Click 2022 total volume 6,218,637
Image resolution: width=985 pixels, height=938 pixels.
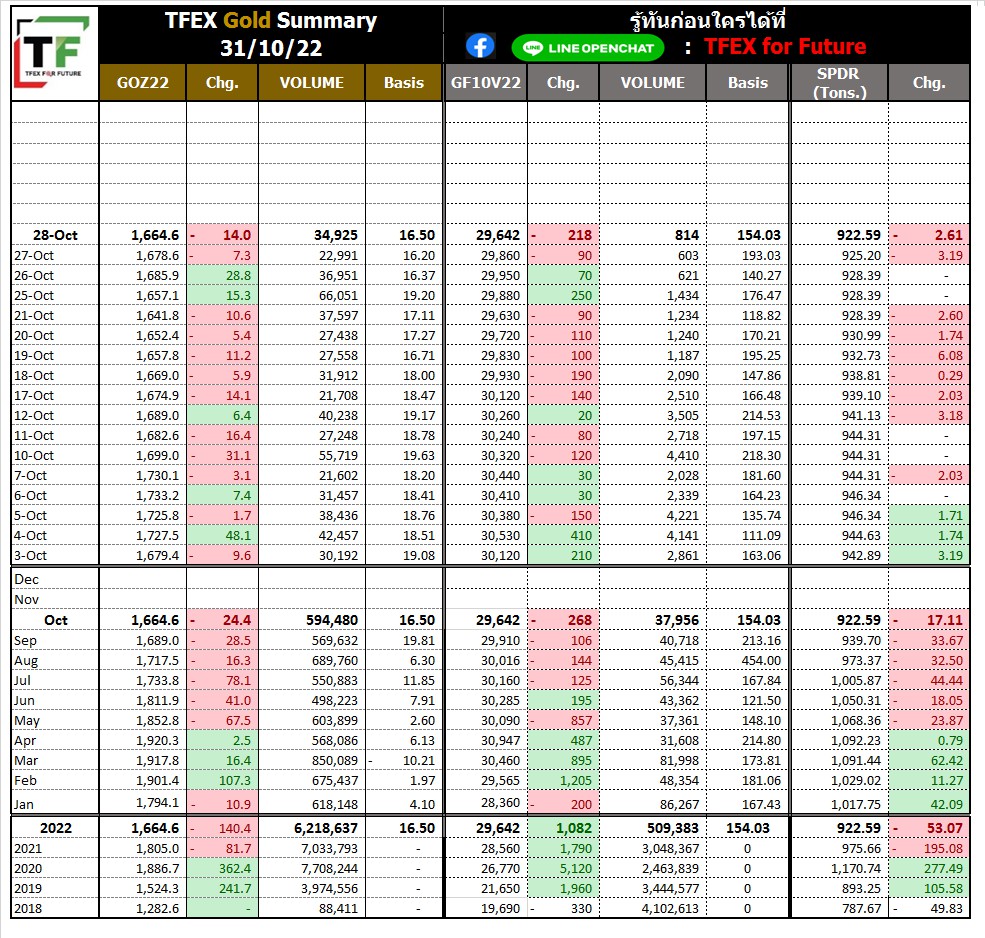point(325,829)
